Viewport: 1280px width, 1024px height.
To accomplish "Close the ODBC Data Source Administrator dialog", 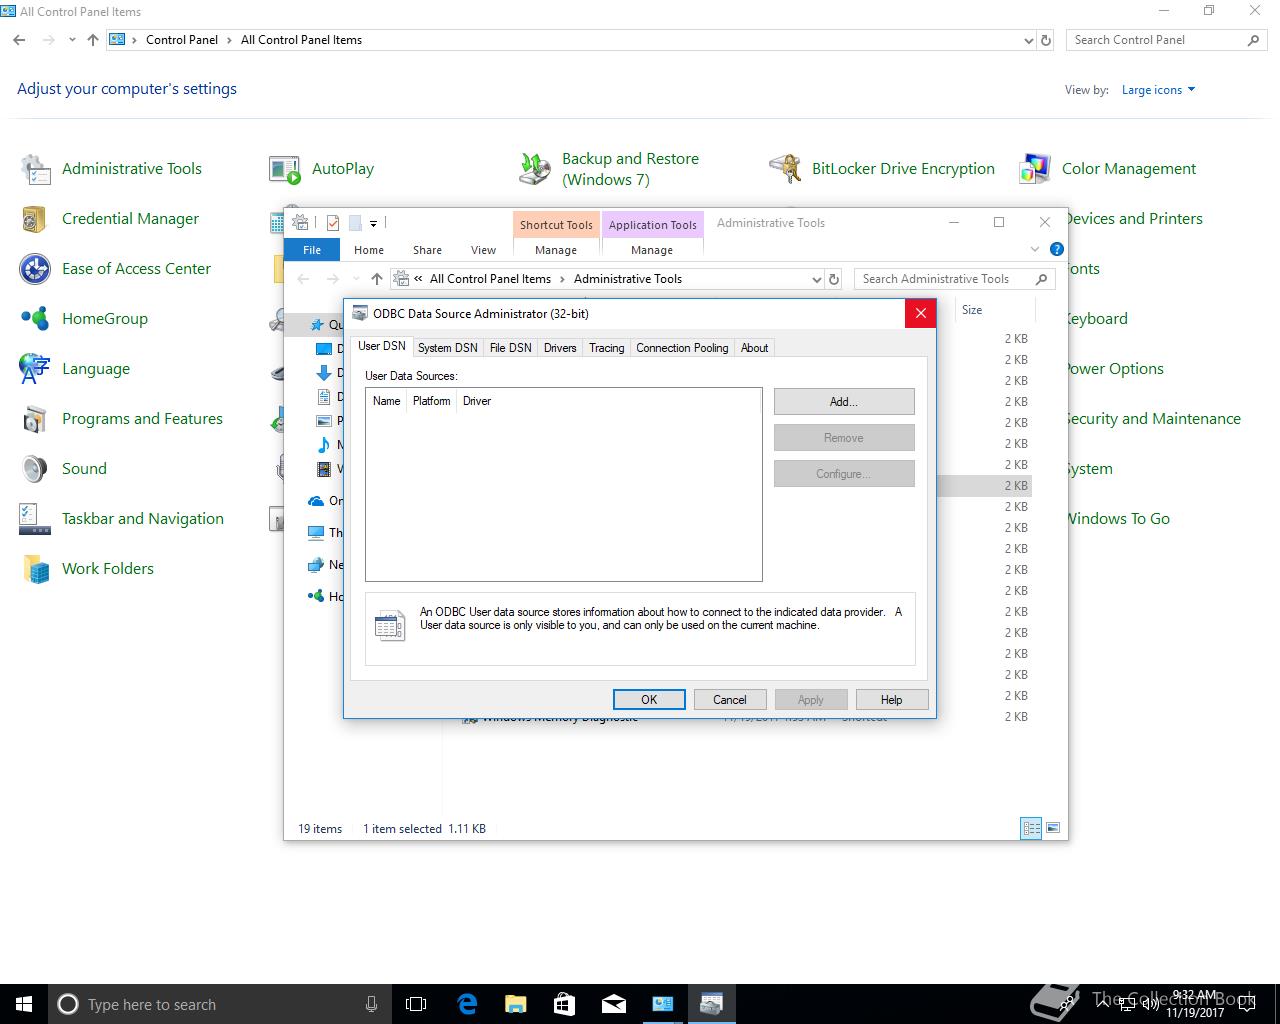I will 921,313.
